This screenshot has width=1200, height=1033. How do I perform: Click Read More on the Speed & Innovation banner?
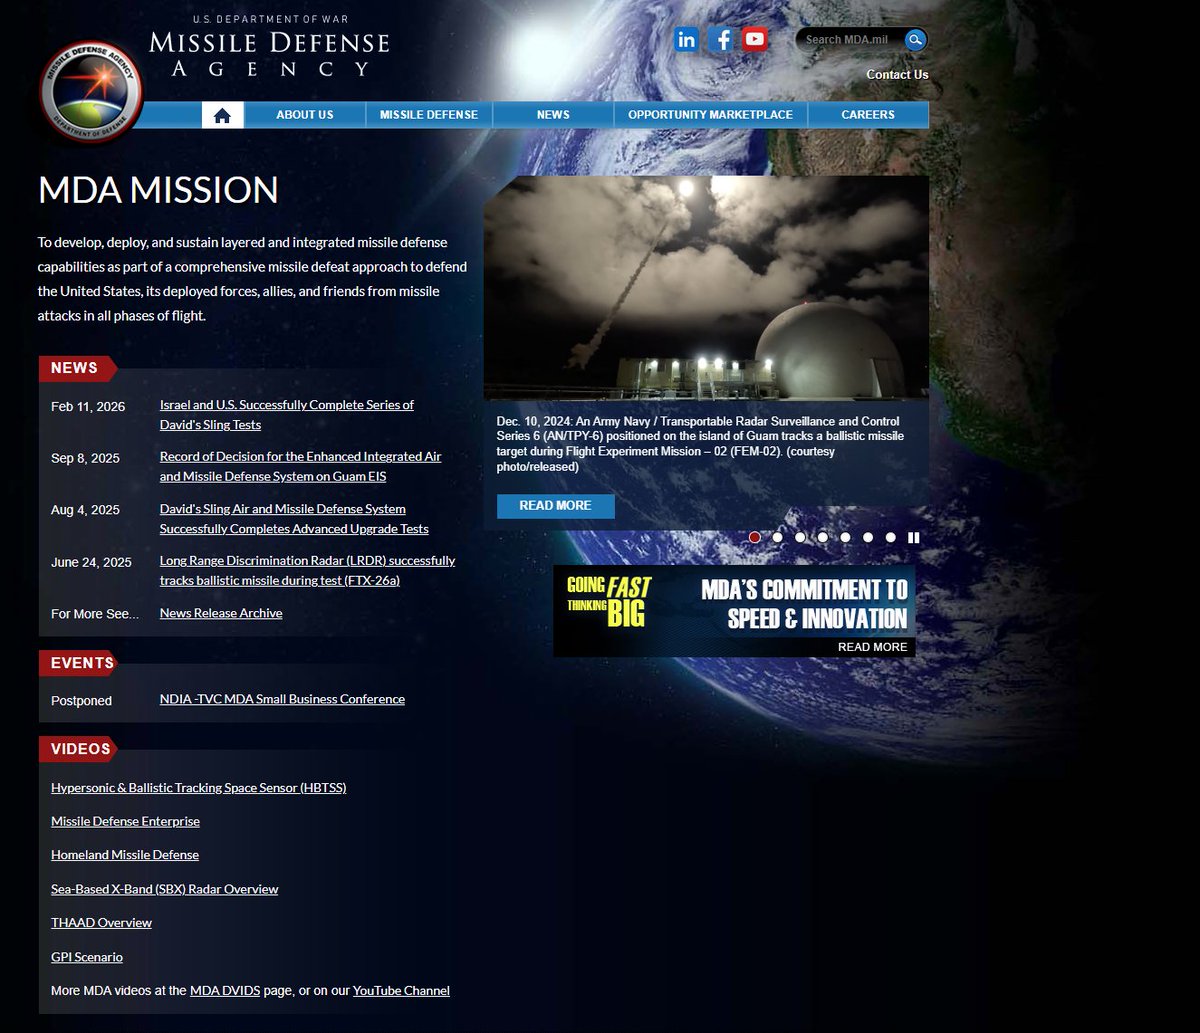(x=873, y=647)
